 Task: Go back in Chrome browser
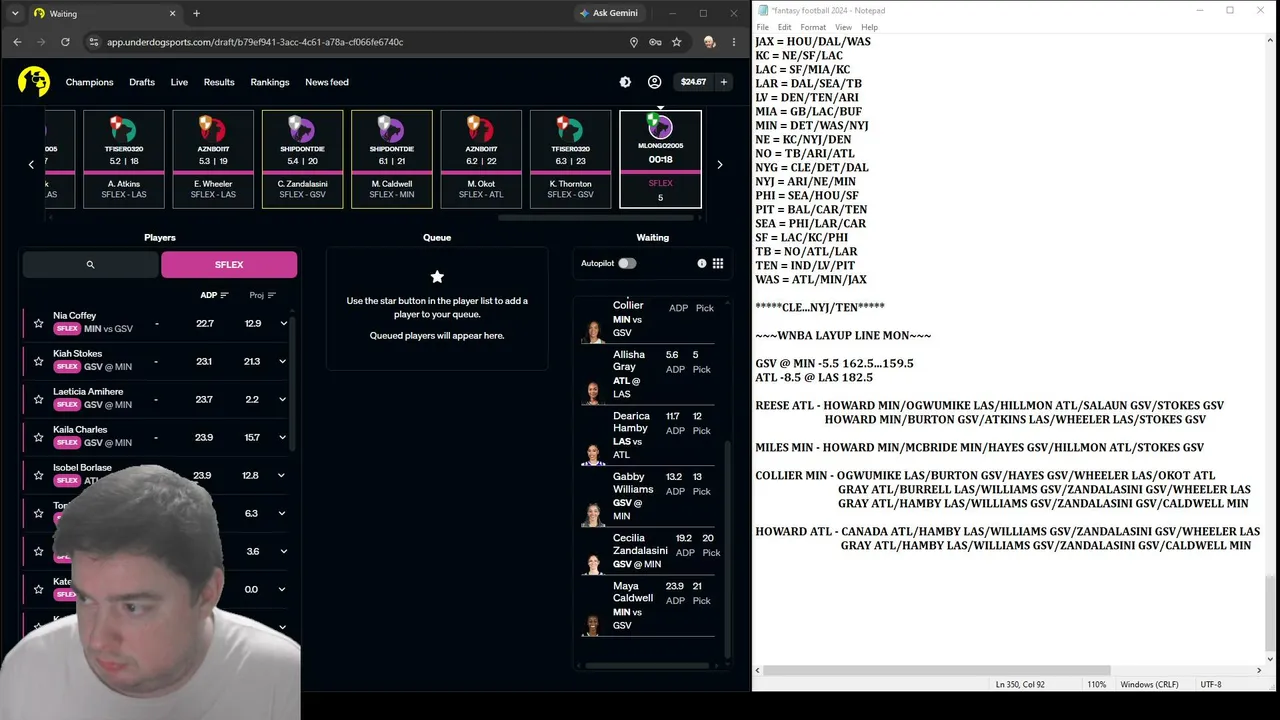[x=17, y=42]
